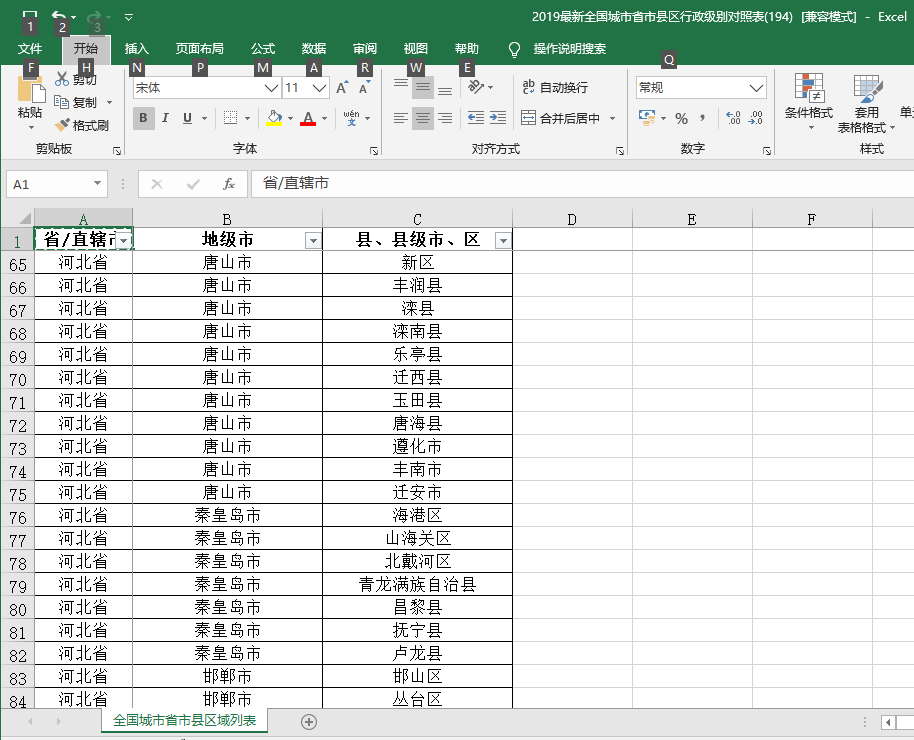Click the Cut (剪切) scissors icon
The image size is (914, 740).
pyautogui.click(x=62, y=79)
